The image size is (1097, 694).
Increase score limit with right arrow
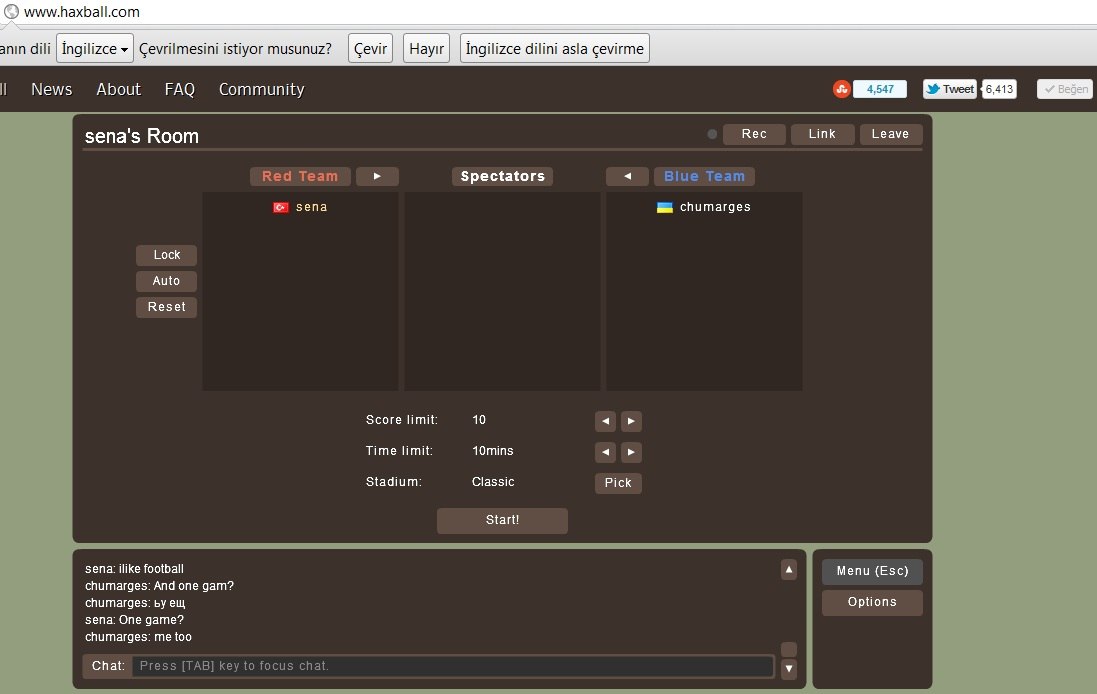(x=631, y=421)
